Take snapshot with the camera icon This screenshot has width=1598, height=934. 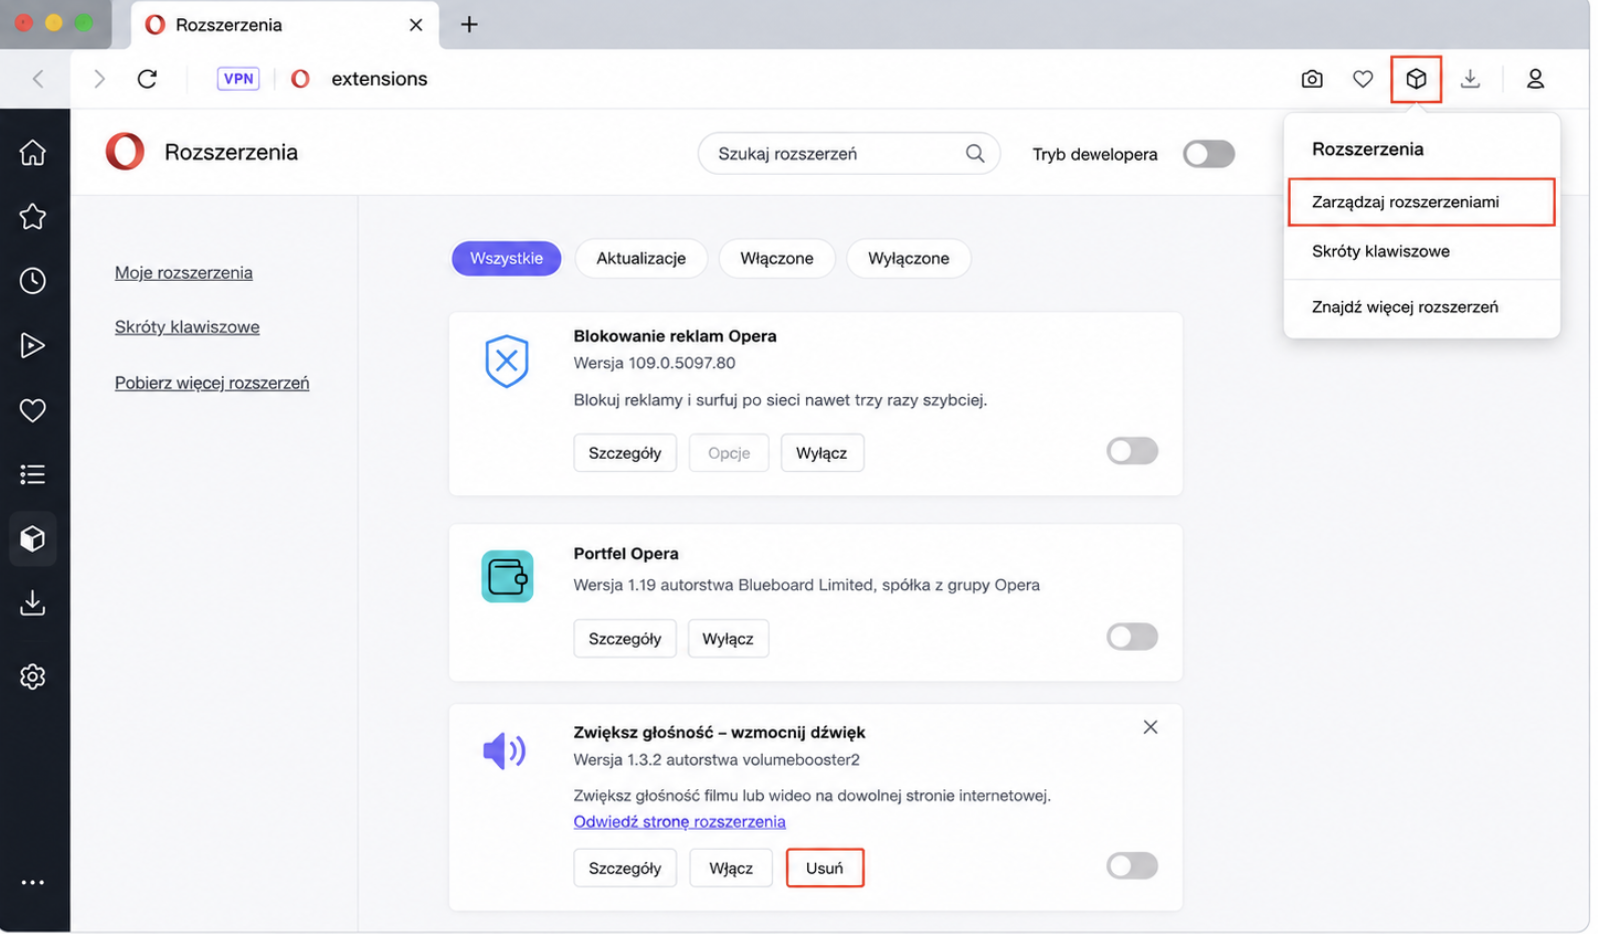[x=1312, y=79]
